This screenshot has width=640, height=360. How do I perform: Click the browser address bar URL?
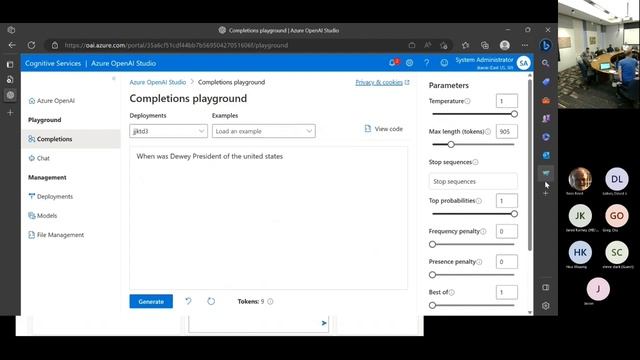point(176,45)
